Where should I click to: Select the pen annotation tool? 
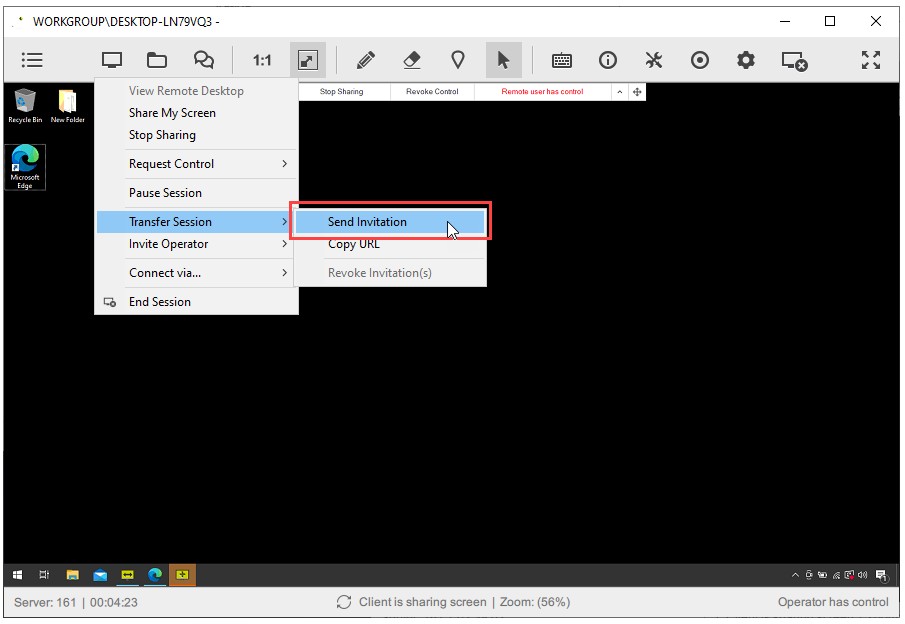[x=365, y=60]
